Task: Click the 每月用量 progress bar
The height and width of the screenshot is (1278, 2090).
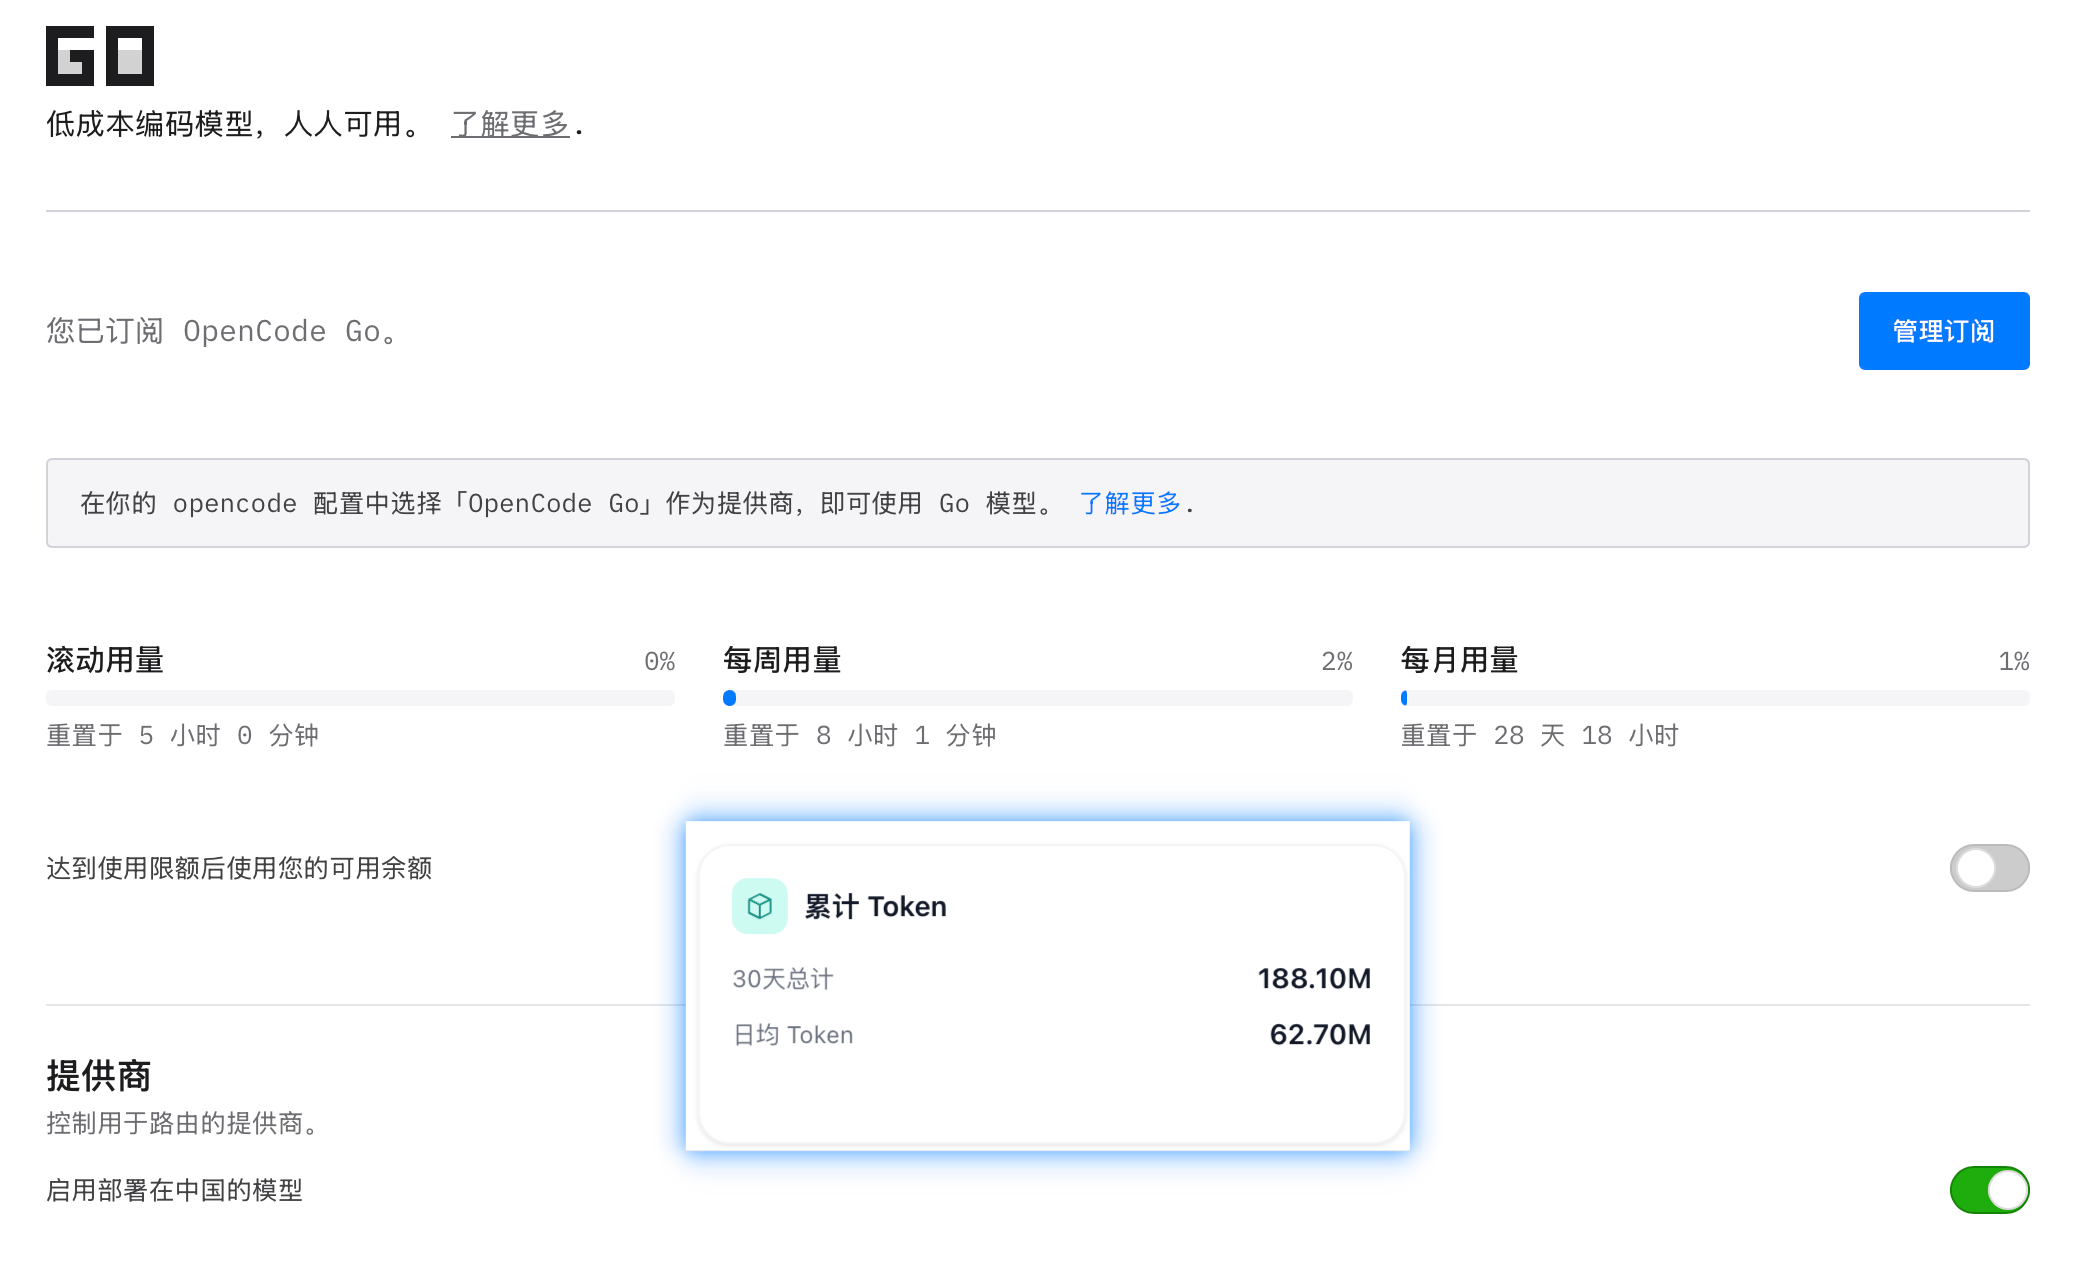Action: (x=1715, y=698)
